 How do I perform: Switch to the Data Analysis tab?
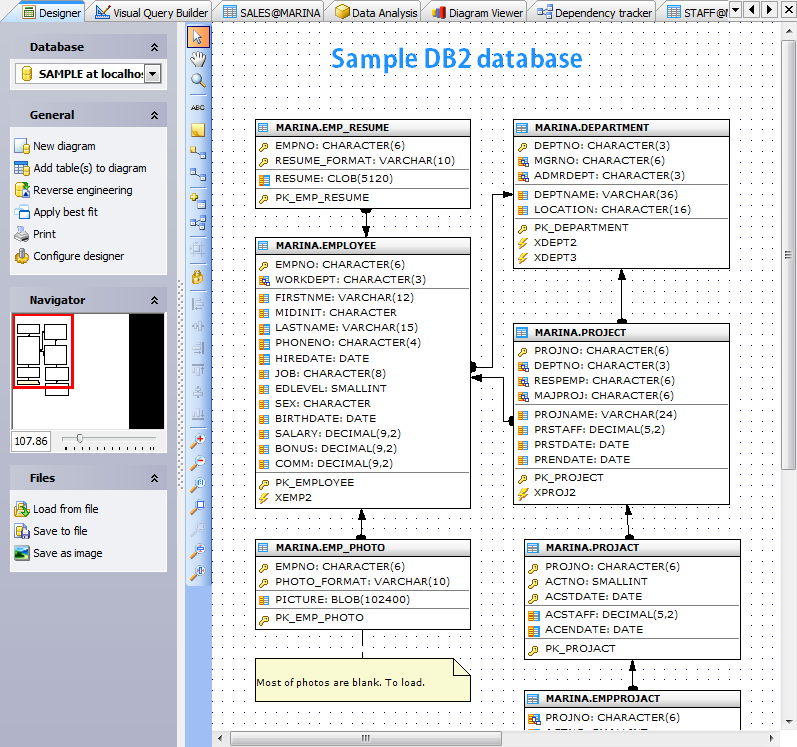[377, 13]
